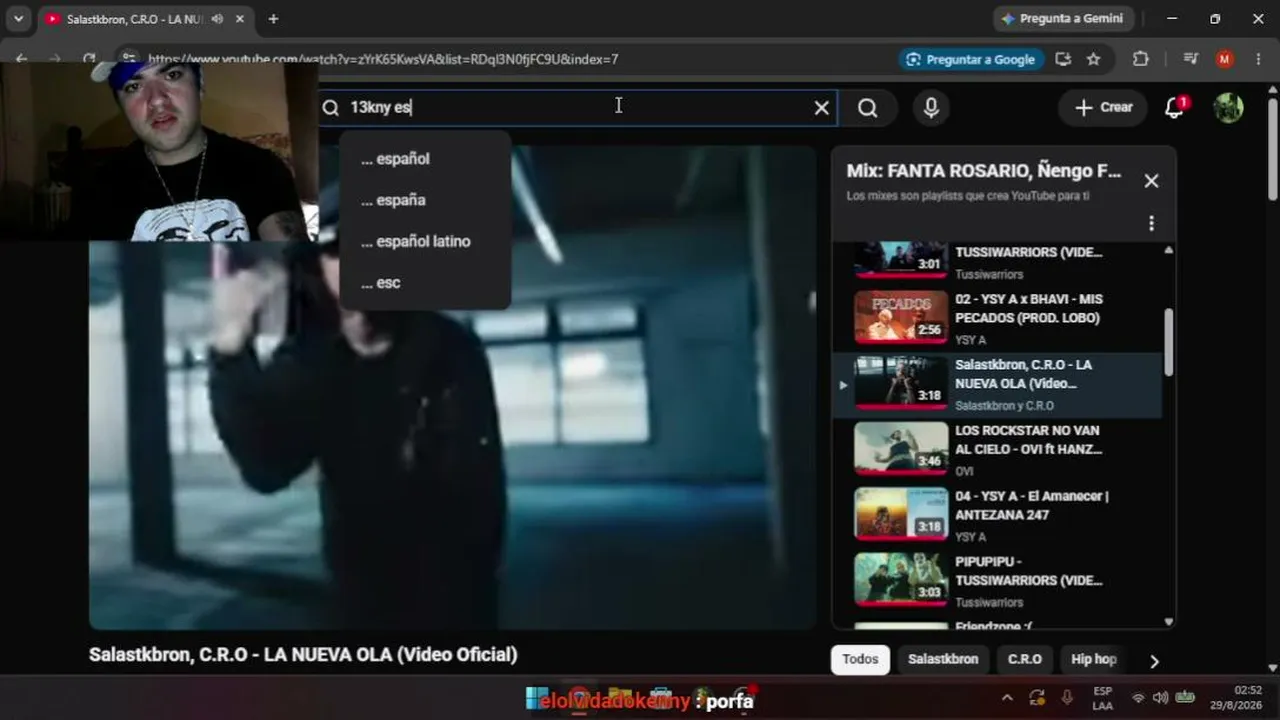
Task: Open a new browser tab
Action: coord(273,19)
